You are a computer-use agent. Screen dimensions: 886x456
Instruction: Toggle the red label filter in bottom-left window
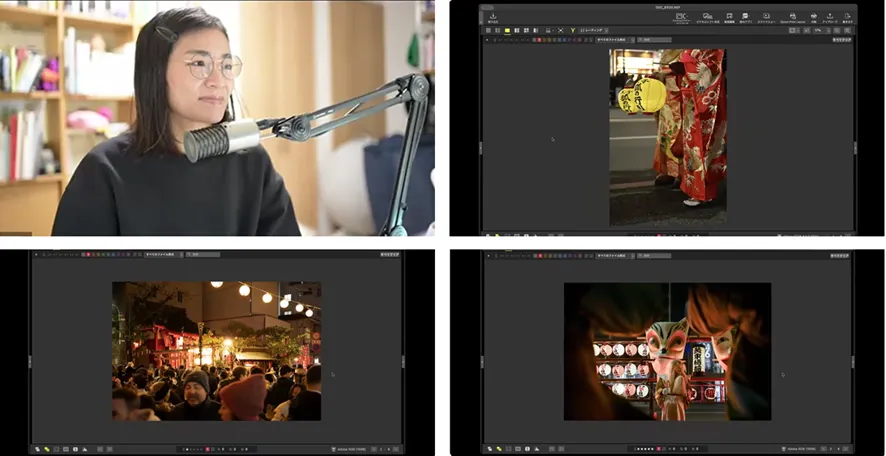[88, 255]
